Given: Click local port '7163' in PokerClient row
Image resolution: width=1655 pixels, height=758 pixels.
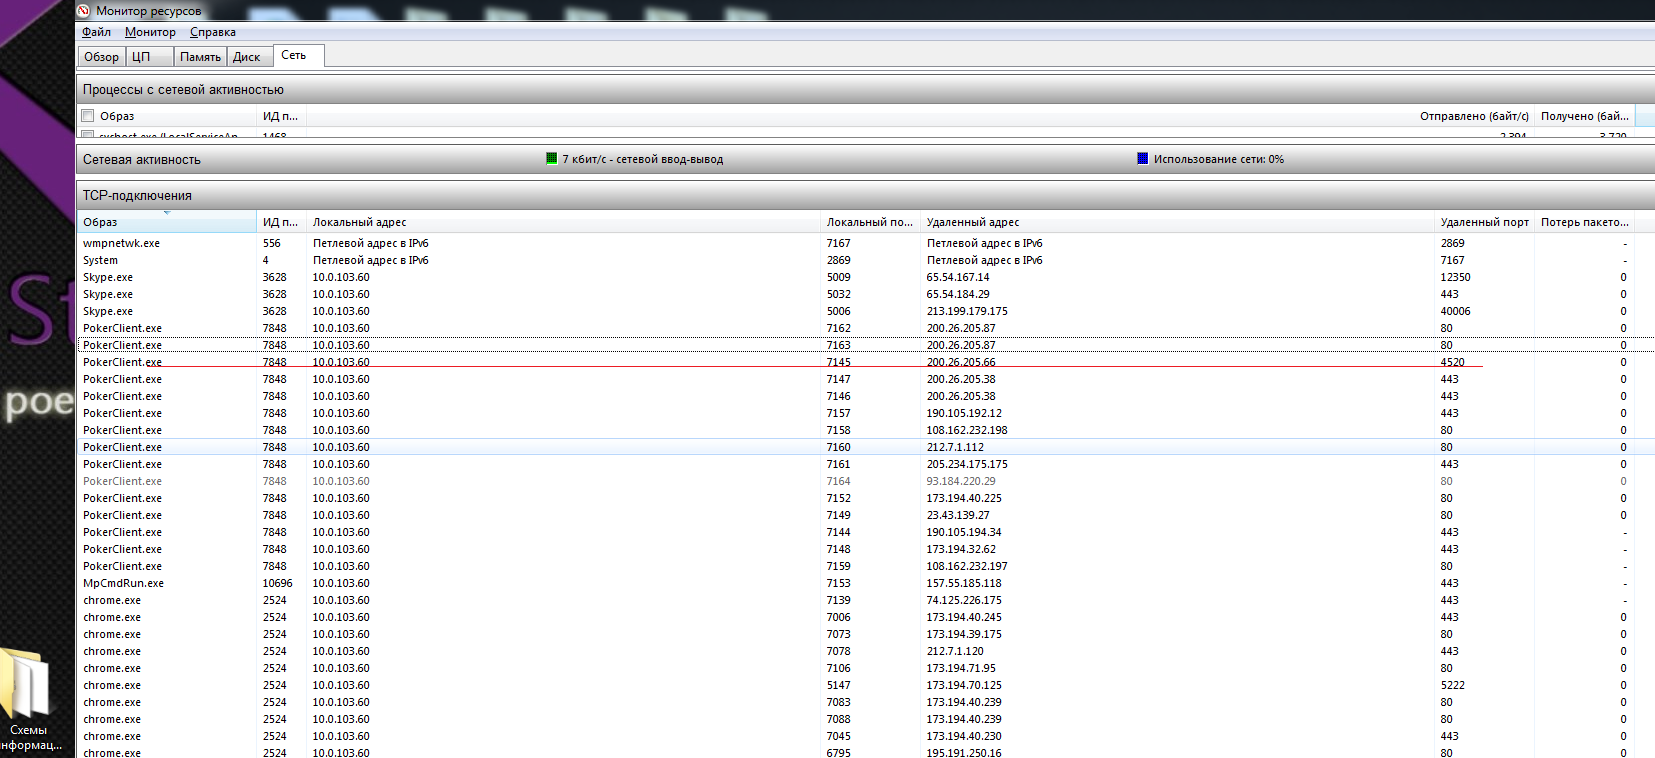Looking at the screenshot, I should [x=839, y=345].
